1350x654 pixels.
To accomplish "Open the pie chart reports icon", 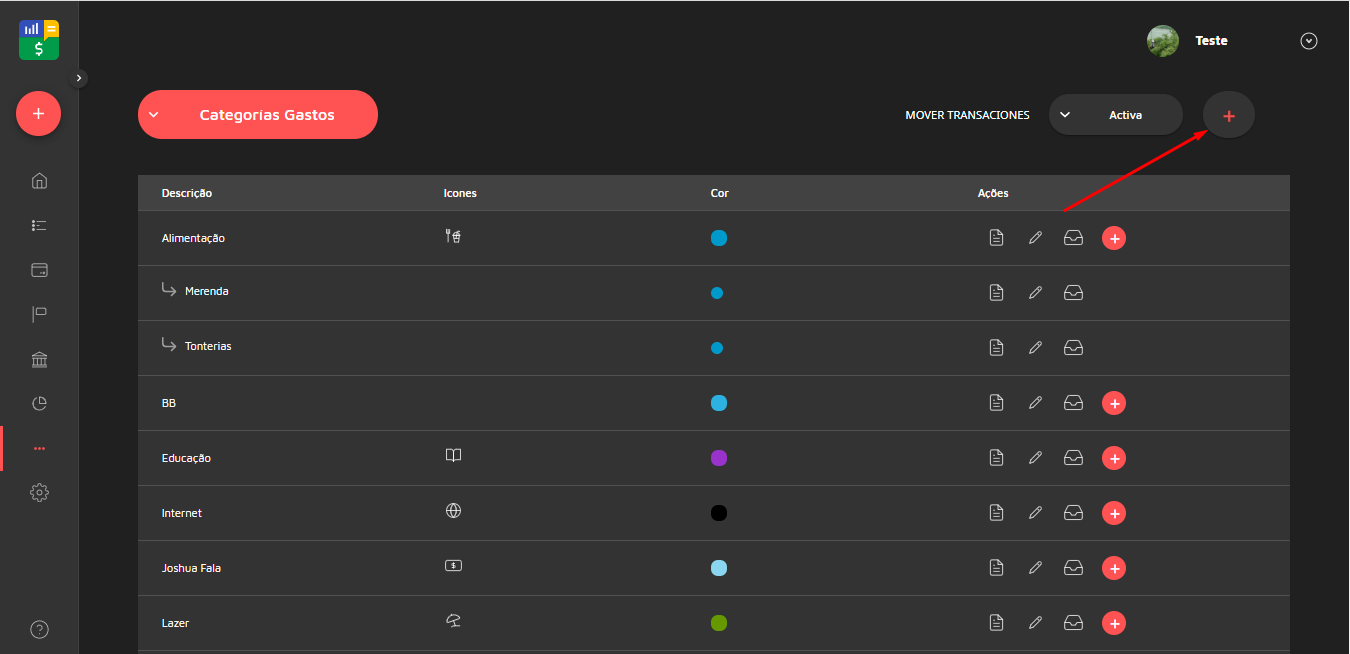I will (39, 404).
